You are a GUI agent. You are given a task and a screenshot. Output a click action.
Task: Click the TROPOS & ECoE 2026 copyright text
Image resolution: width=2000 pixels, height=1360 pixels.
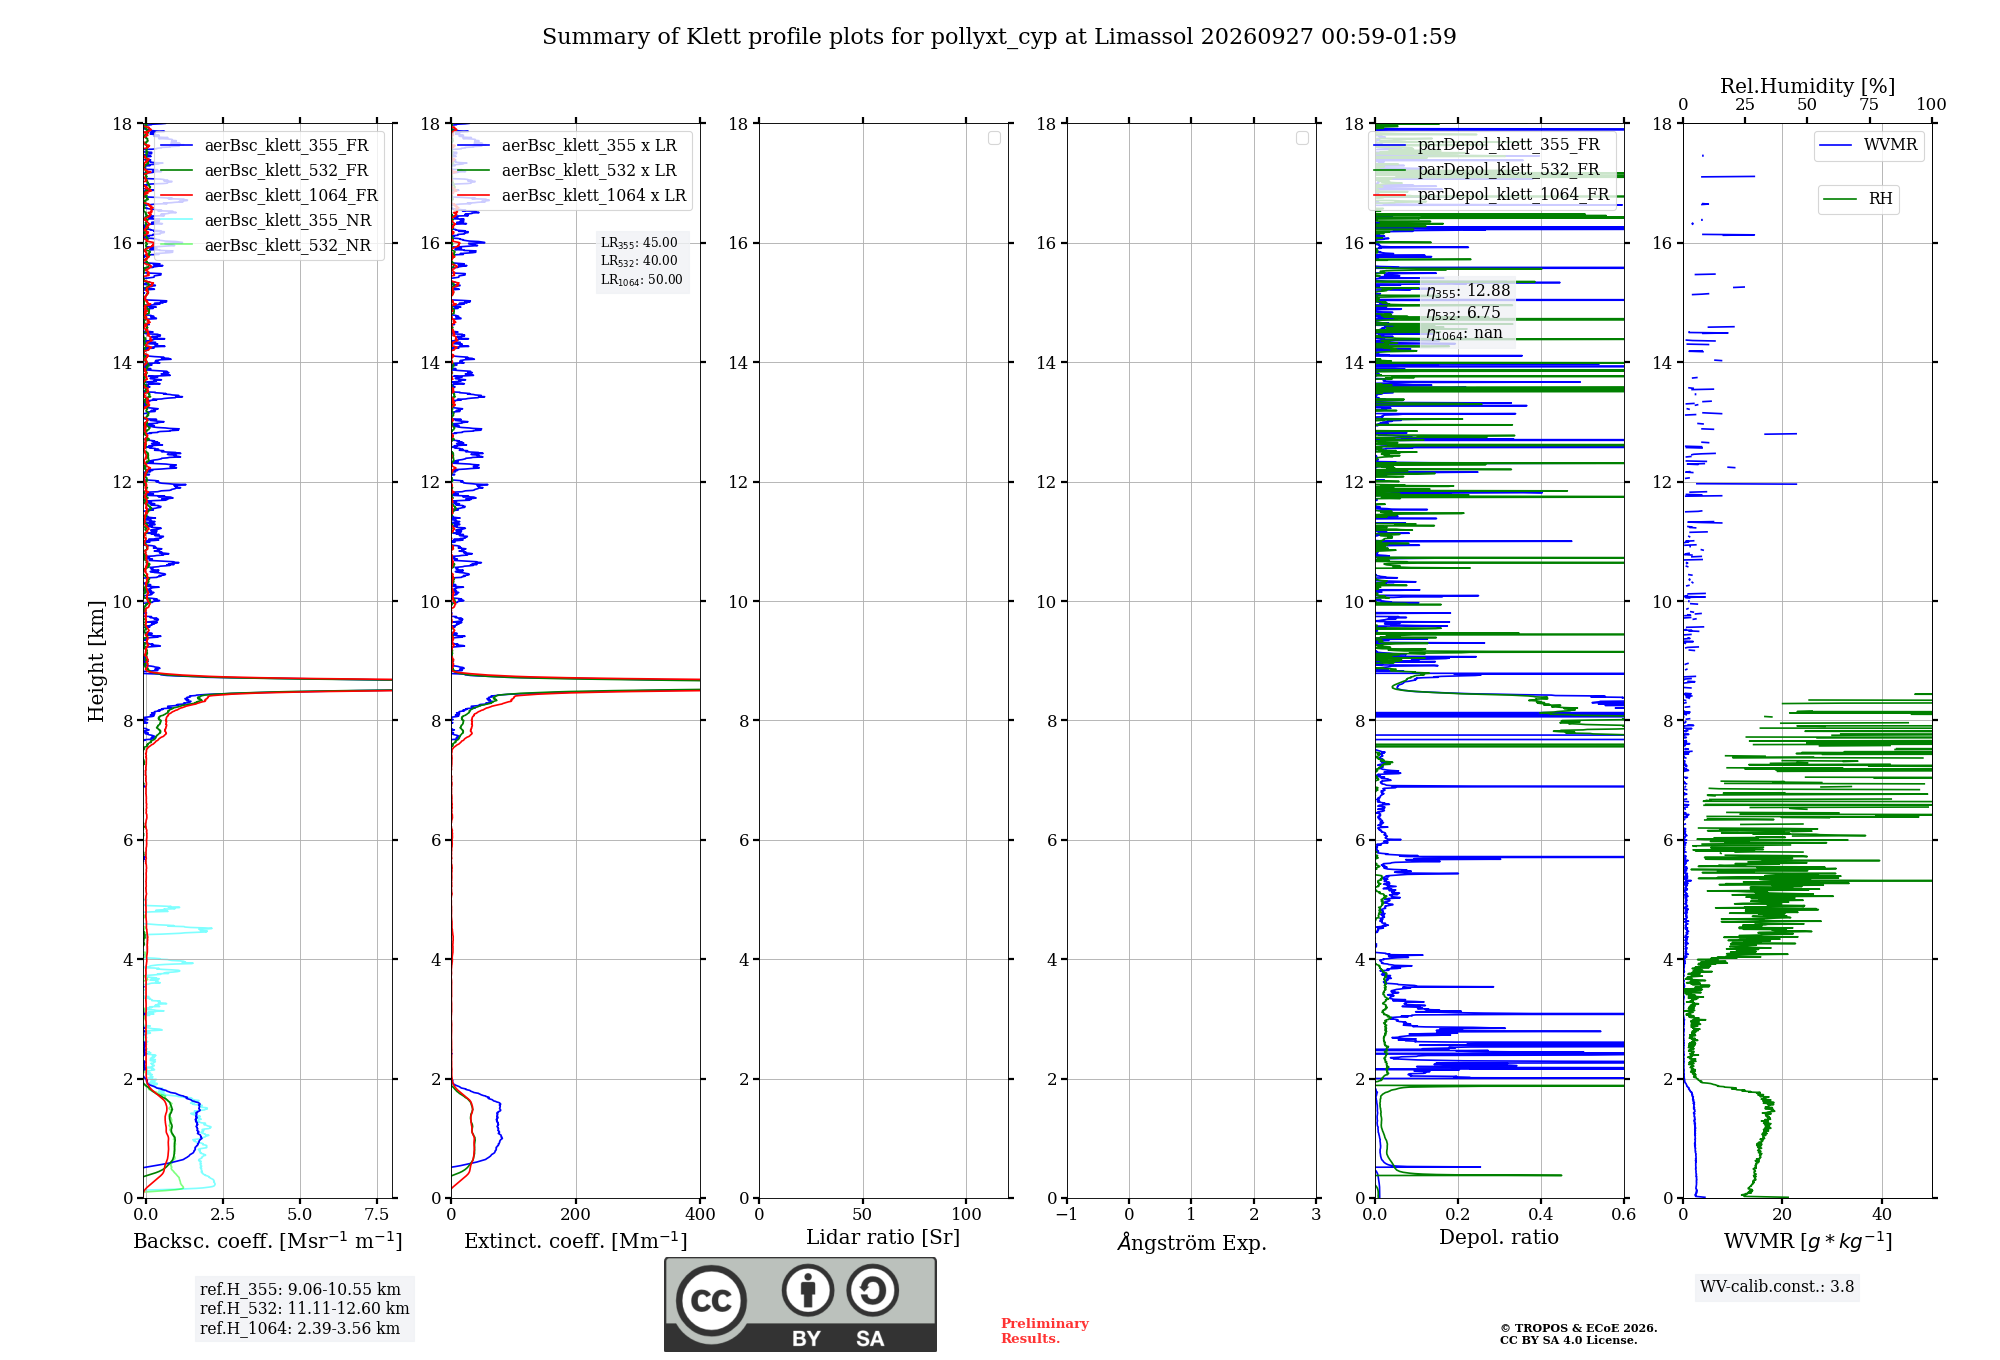click(x=1579, y=1328)
